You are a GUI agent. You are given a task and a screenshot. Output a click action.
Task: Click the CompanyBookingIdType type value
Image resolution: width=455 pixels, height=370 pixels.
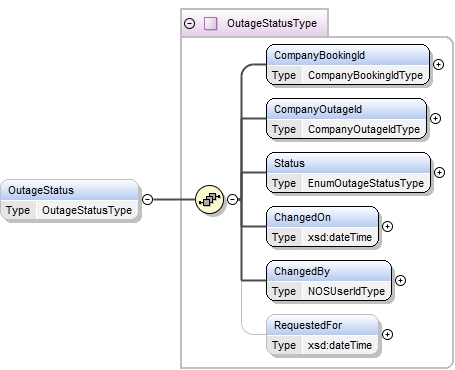point(365,75)
